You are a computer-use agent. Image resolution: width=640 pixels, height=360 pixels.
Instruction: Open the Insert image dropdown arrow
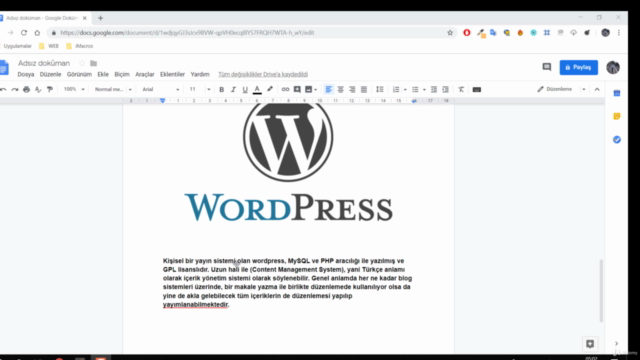click(316, 89)
